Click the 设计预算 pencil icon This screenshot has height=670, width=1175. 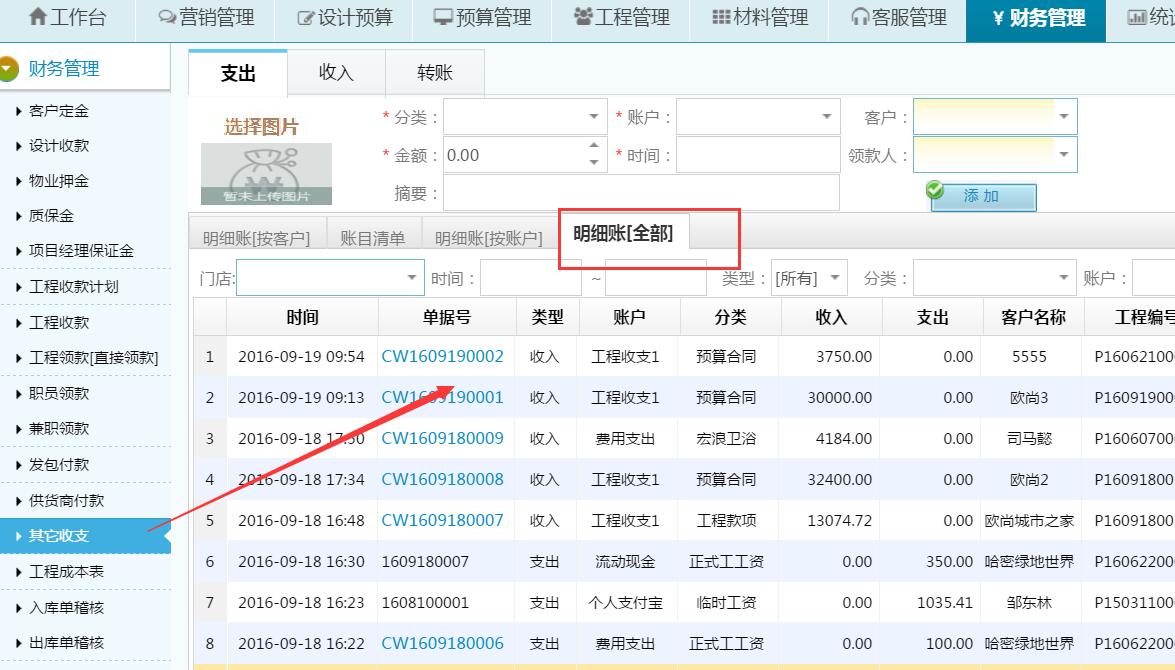[x=303, y=17]
